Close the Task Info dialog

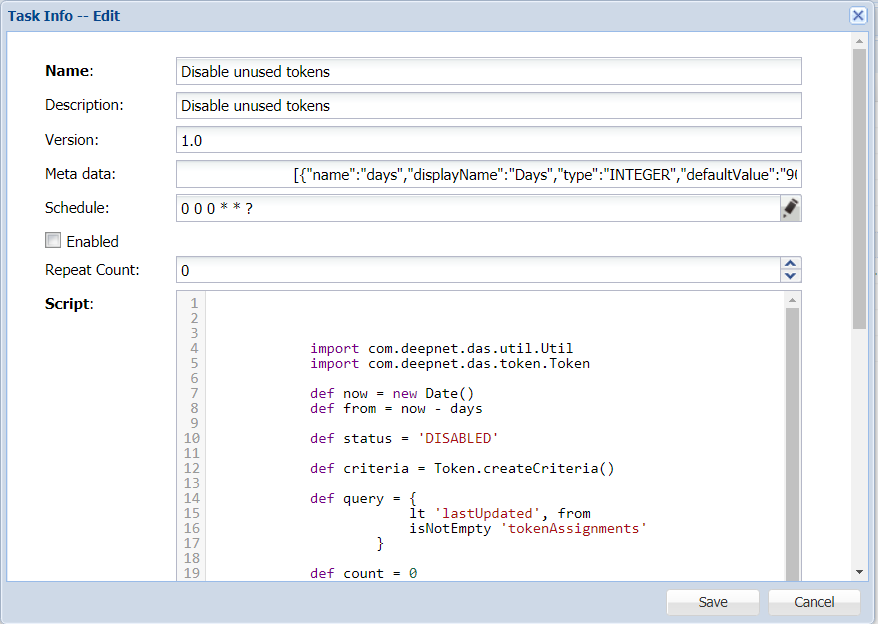pos(857,15)
